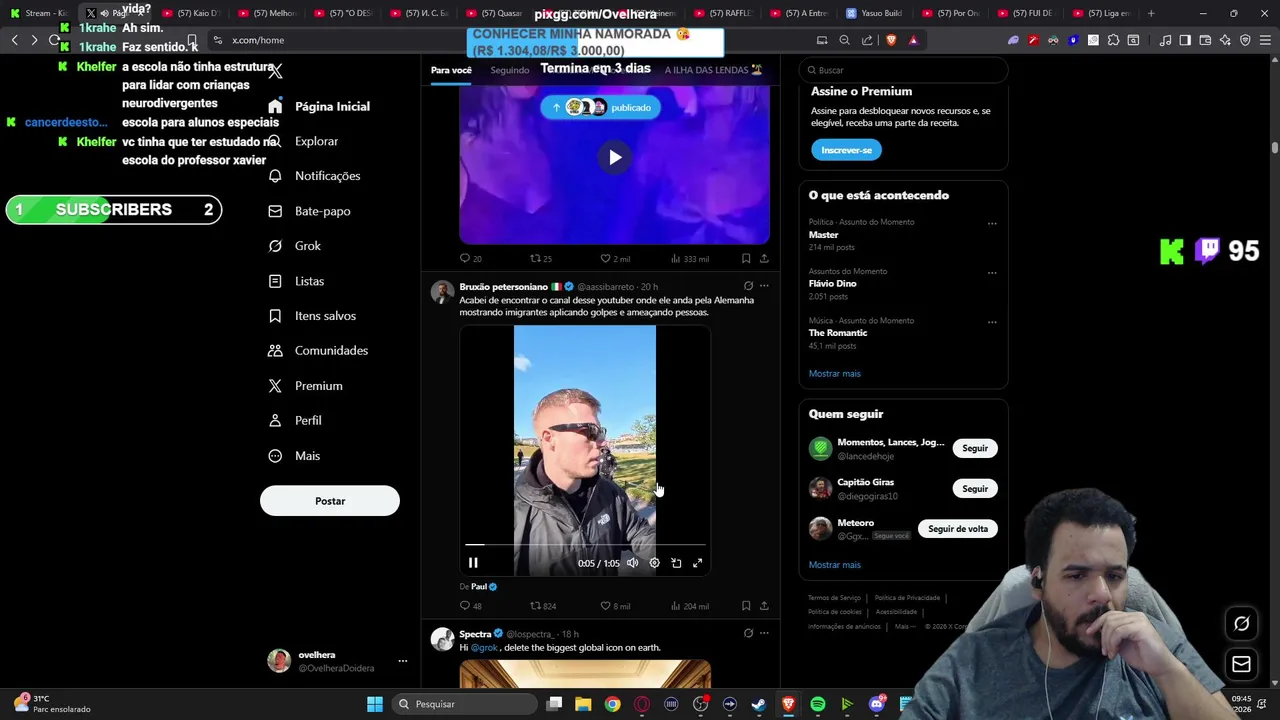Play the purple video in top post

point(615,157)
